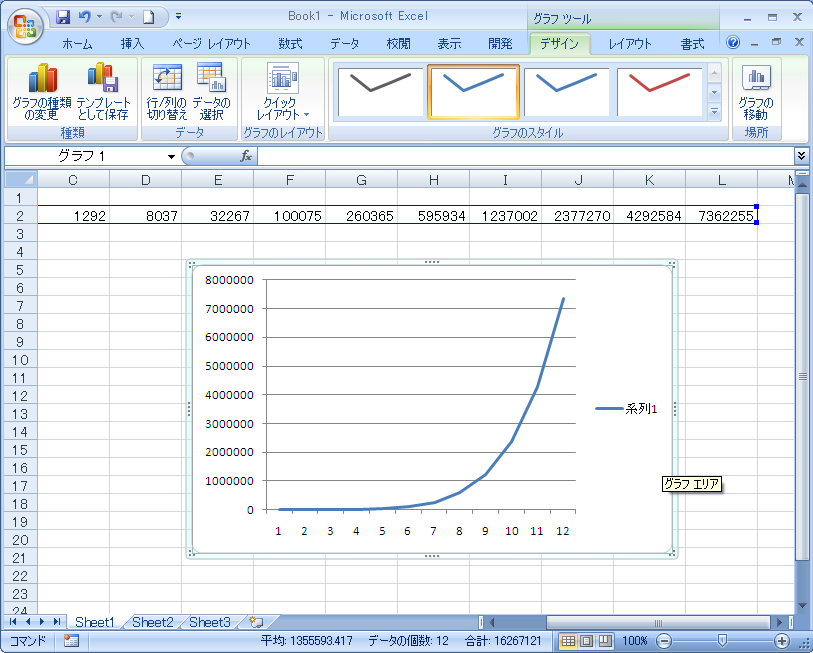The width and height of the screenshot is (813, 653).
Task: Select normal view button in status bar
Action: click(x=568, y=640)
